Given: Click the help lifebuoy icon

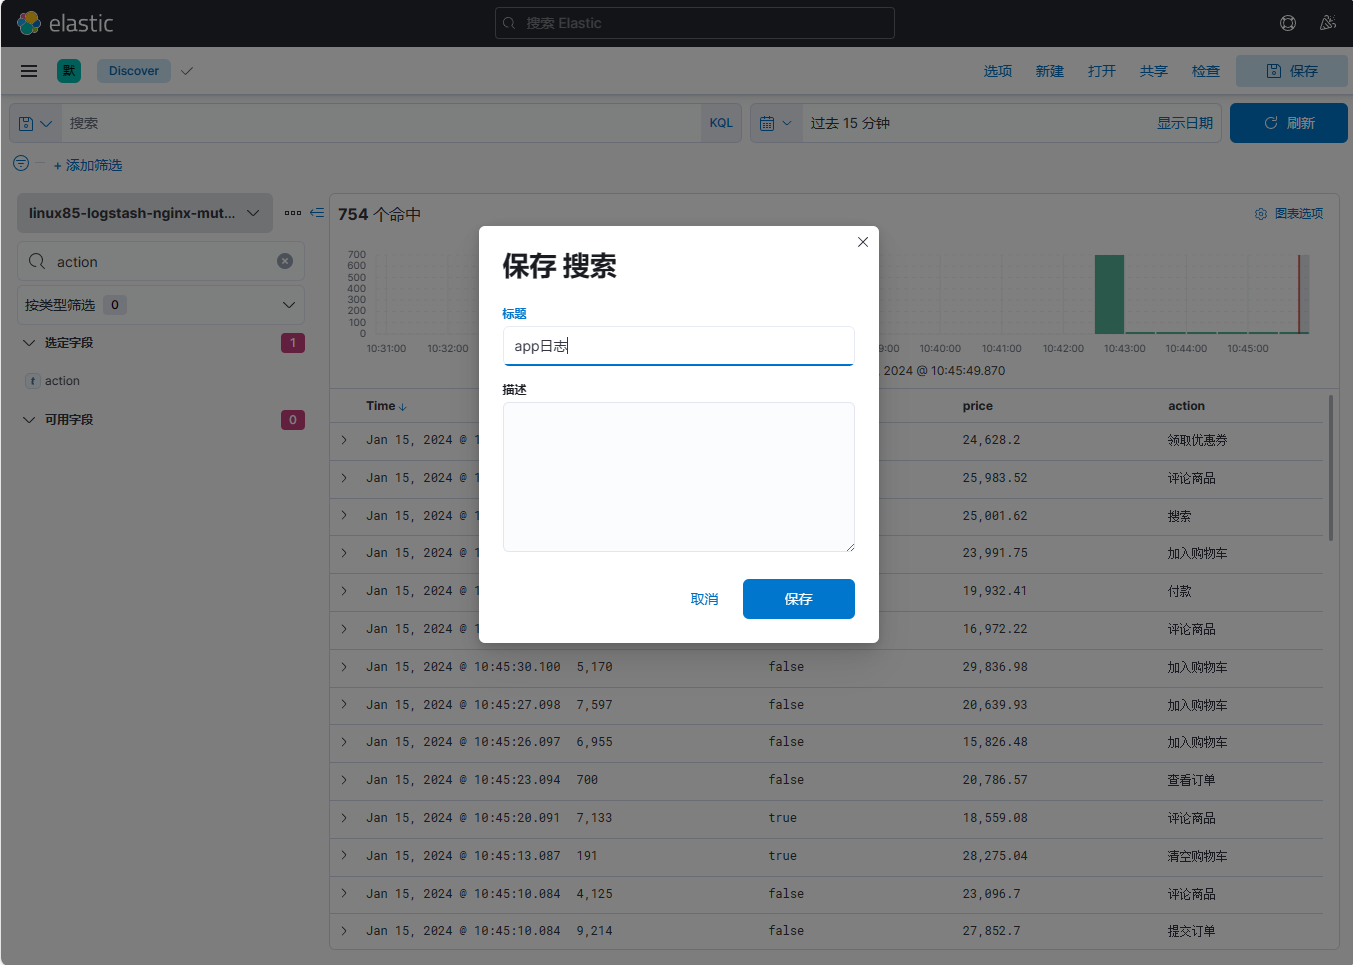Looking at the screenshot, I should coord(1288,23).
